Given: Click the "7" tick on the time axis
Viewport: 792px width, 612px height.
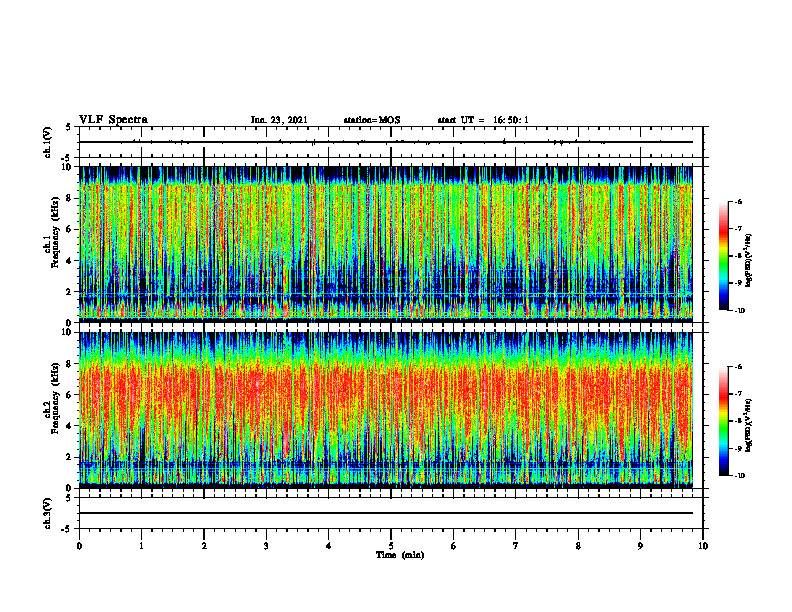Looking at the screenshot, I should tap(516, 546).
